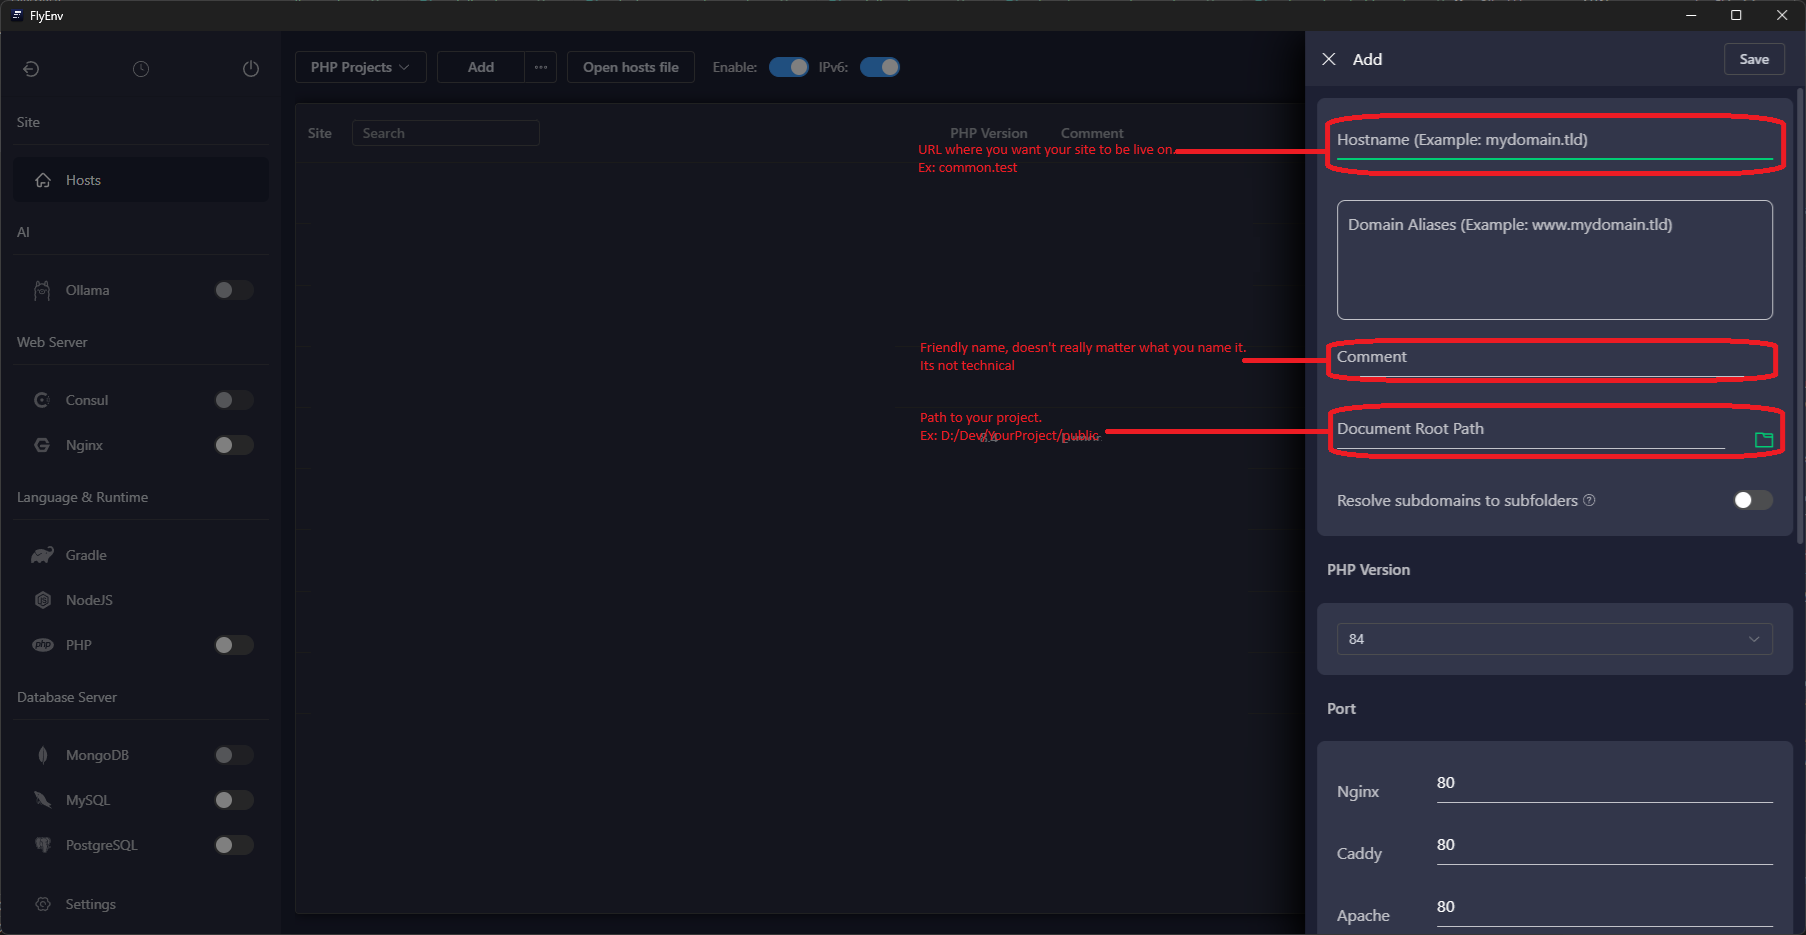Toggle the IPv6 switch off

[880, 67]
